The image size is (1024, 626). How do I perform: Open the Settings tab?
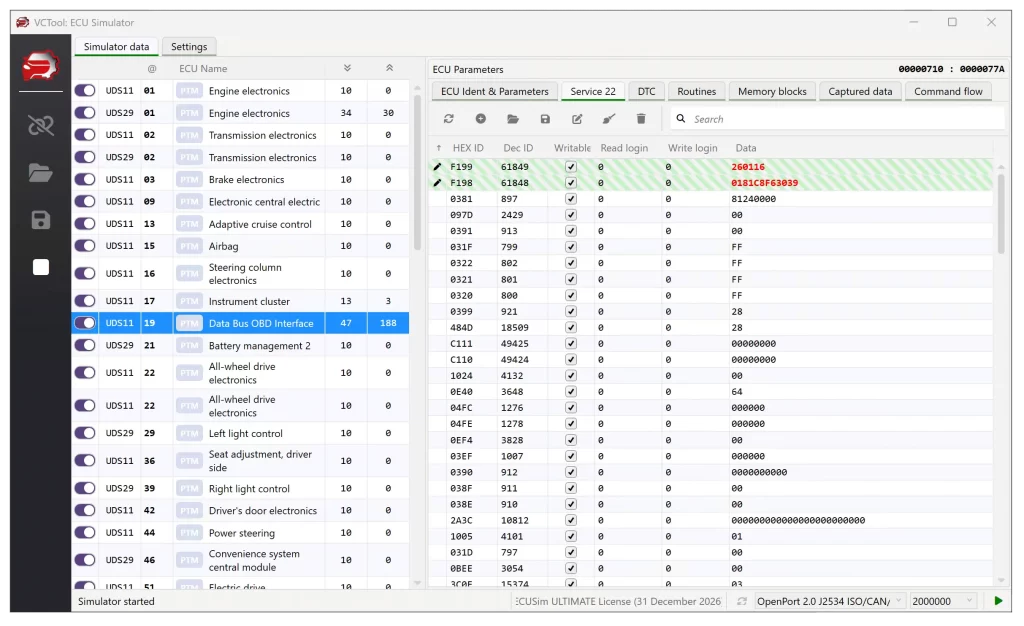tap(189, 46)
